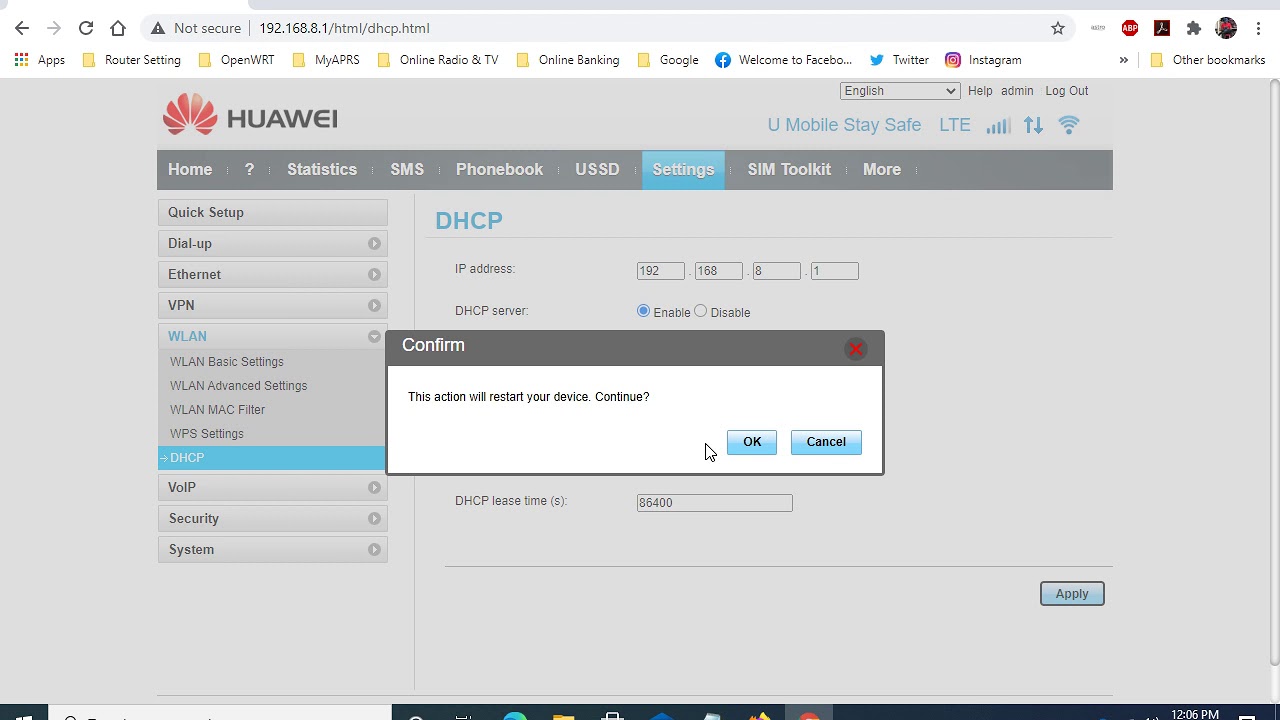Screen dimensions: 1280x720
Task: Open the Router Setting bookmark folder
Action: coord(131,60)
